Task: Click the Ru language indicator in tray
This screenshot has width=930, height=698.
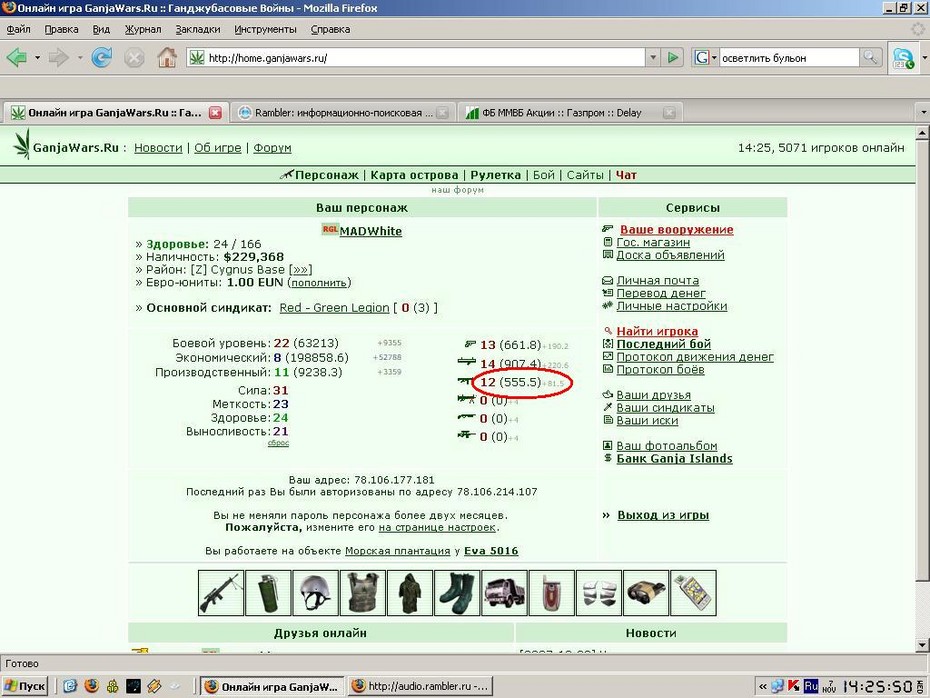Action: pos(811,686)
